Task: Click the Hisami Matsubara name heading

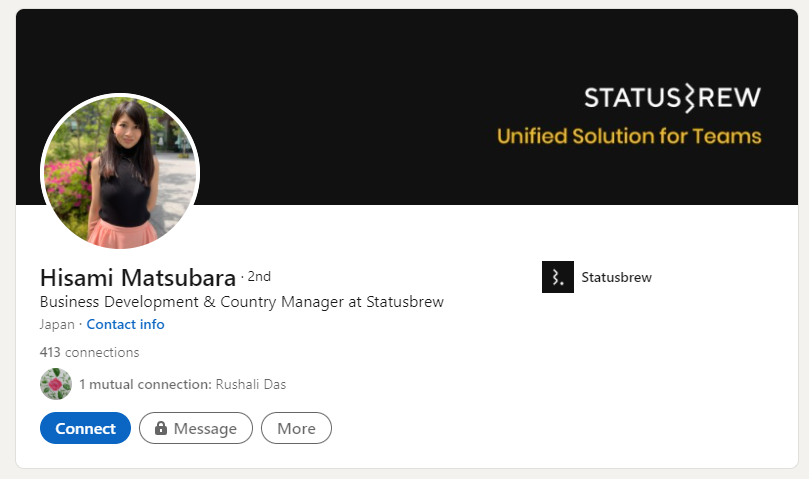Action: pos(138,277)
